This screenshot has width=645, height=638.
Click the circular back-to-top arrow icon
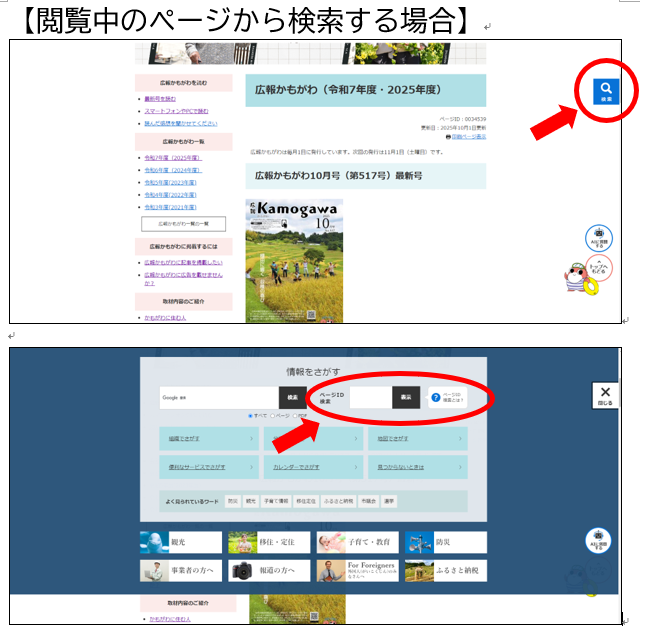coord(598,268)
